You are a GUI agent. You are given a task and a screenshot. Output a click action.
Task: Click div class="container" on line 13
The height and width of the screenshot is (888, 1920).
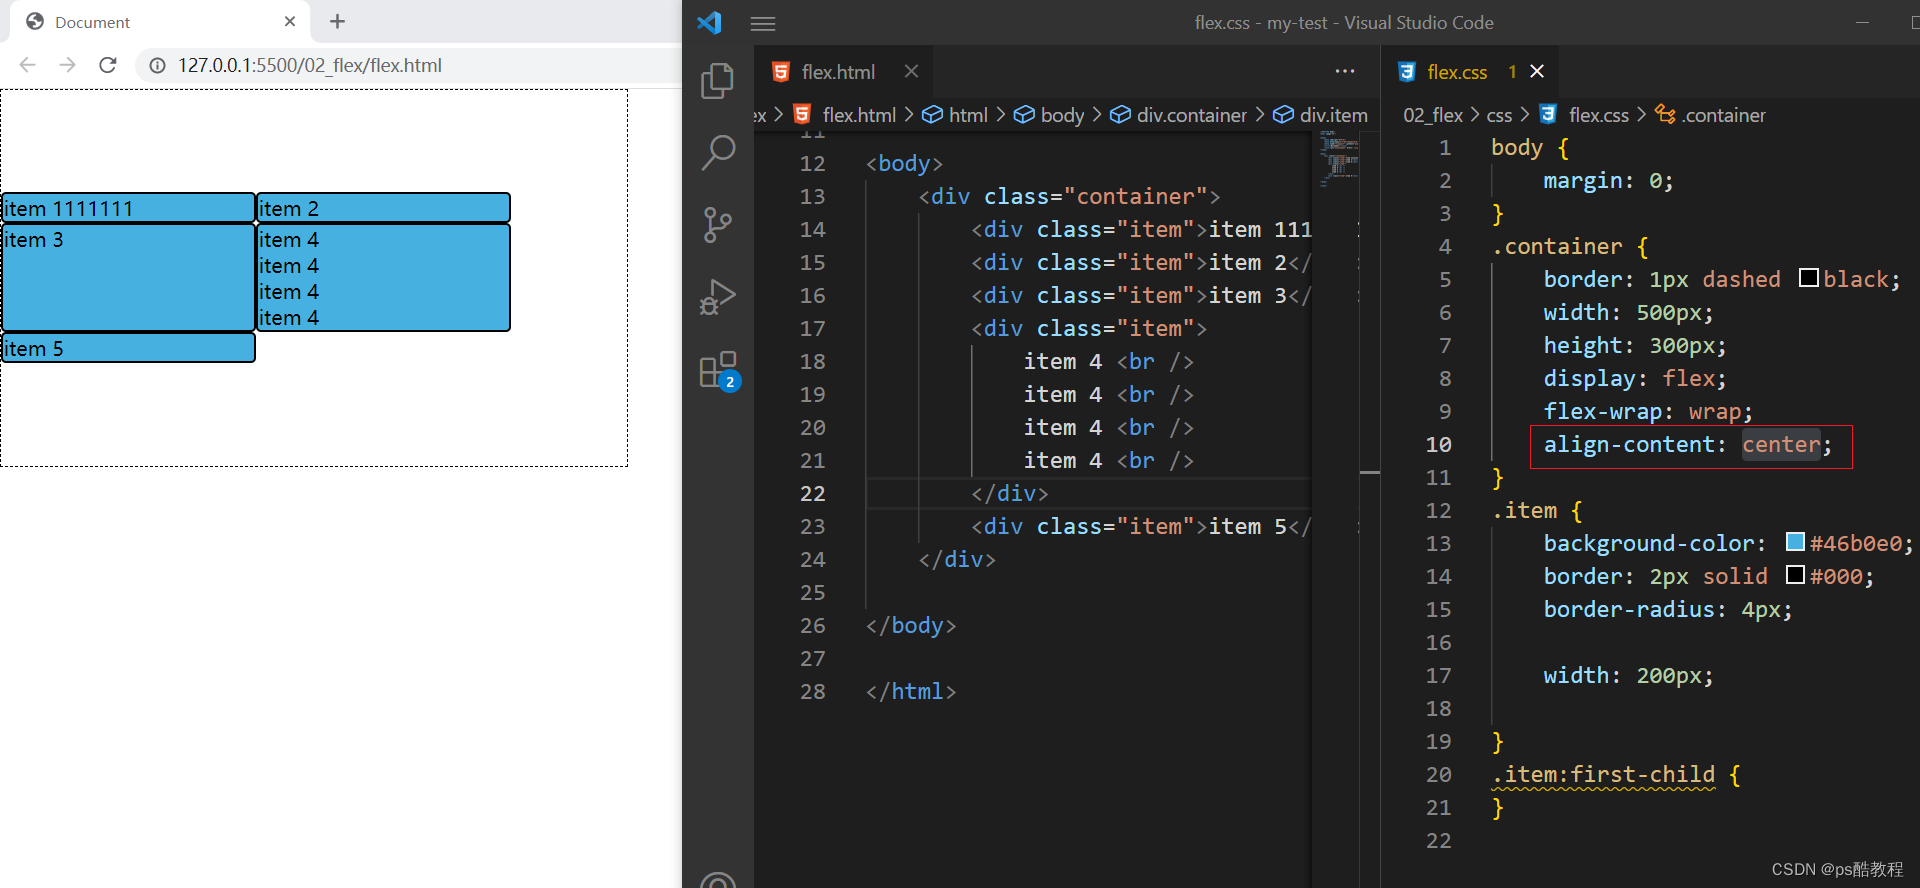tap(1069, 196)
